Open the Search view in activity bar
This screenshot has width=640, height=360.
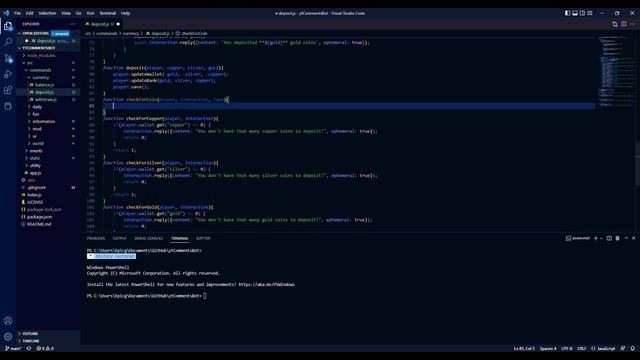coord(8,42)
